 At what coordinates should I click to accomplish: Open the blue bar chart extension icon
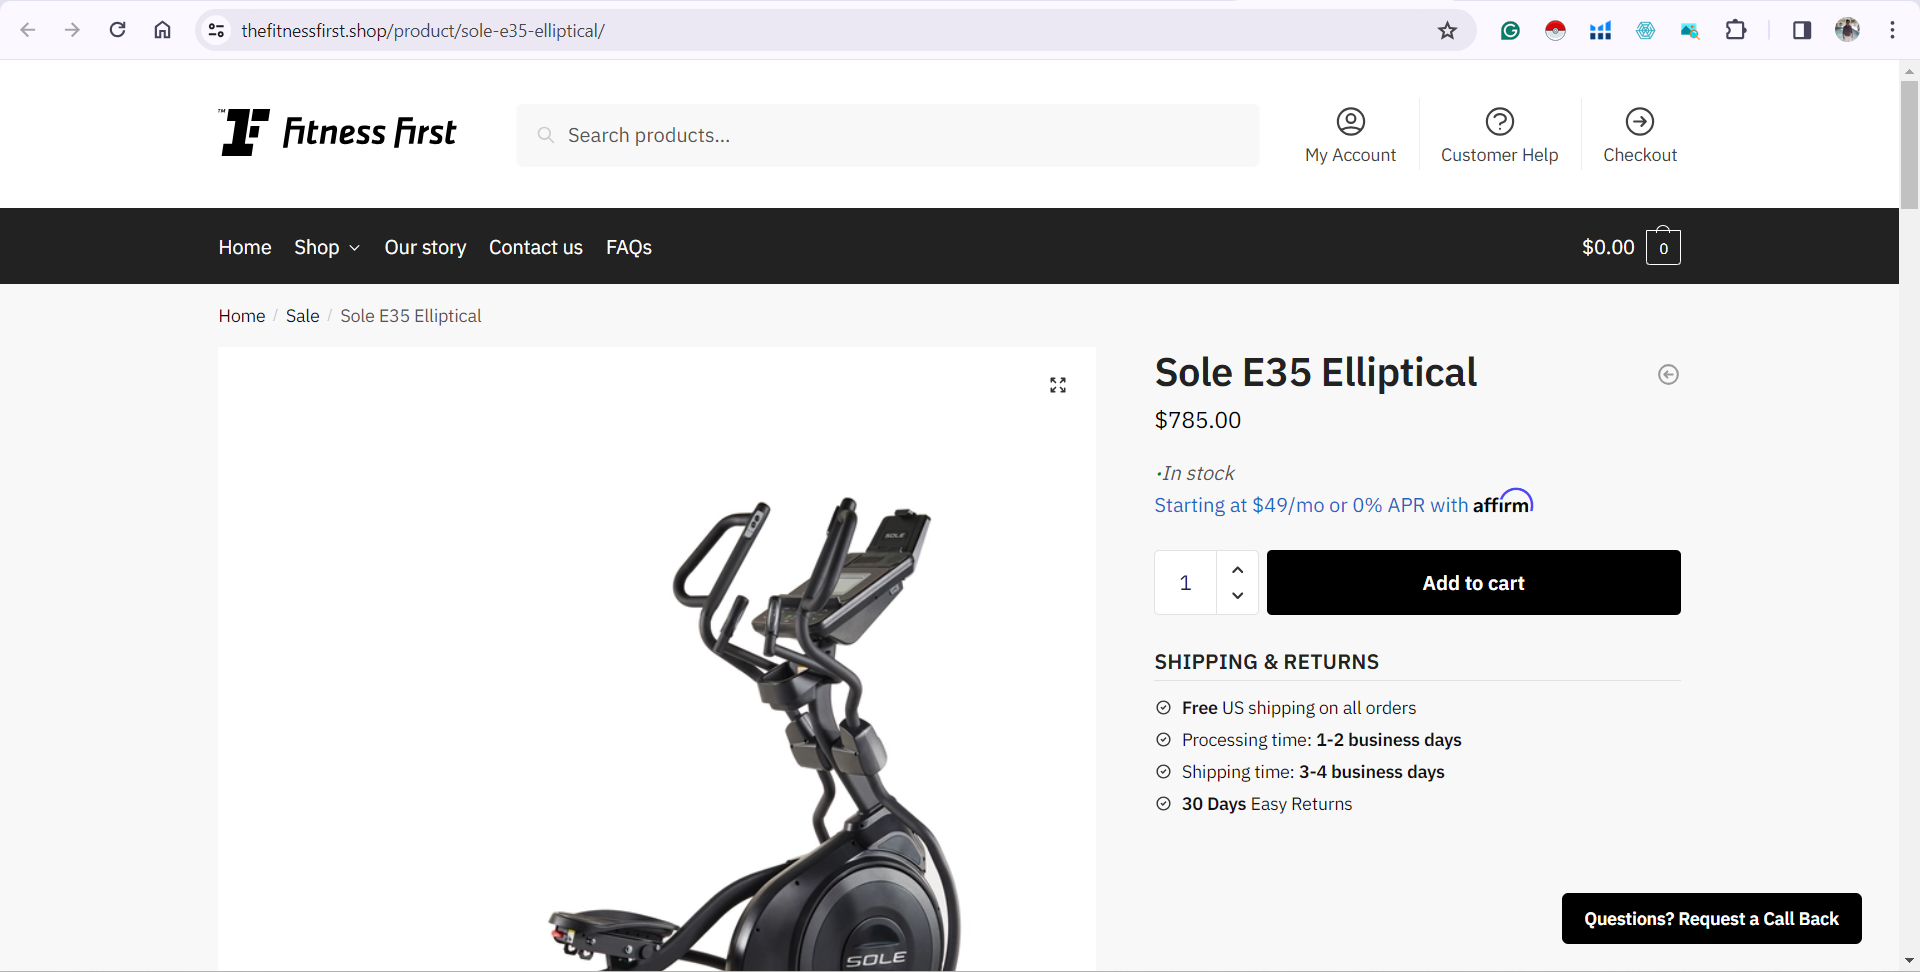(1600, 30)
